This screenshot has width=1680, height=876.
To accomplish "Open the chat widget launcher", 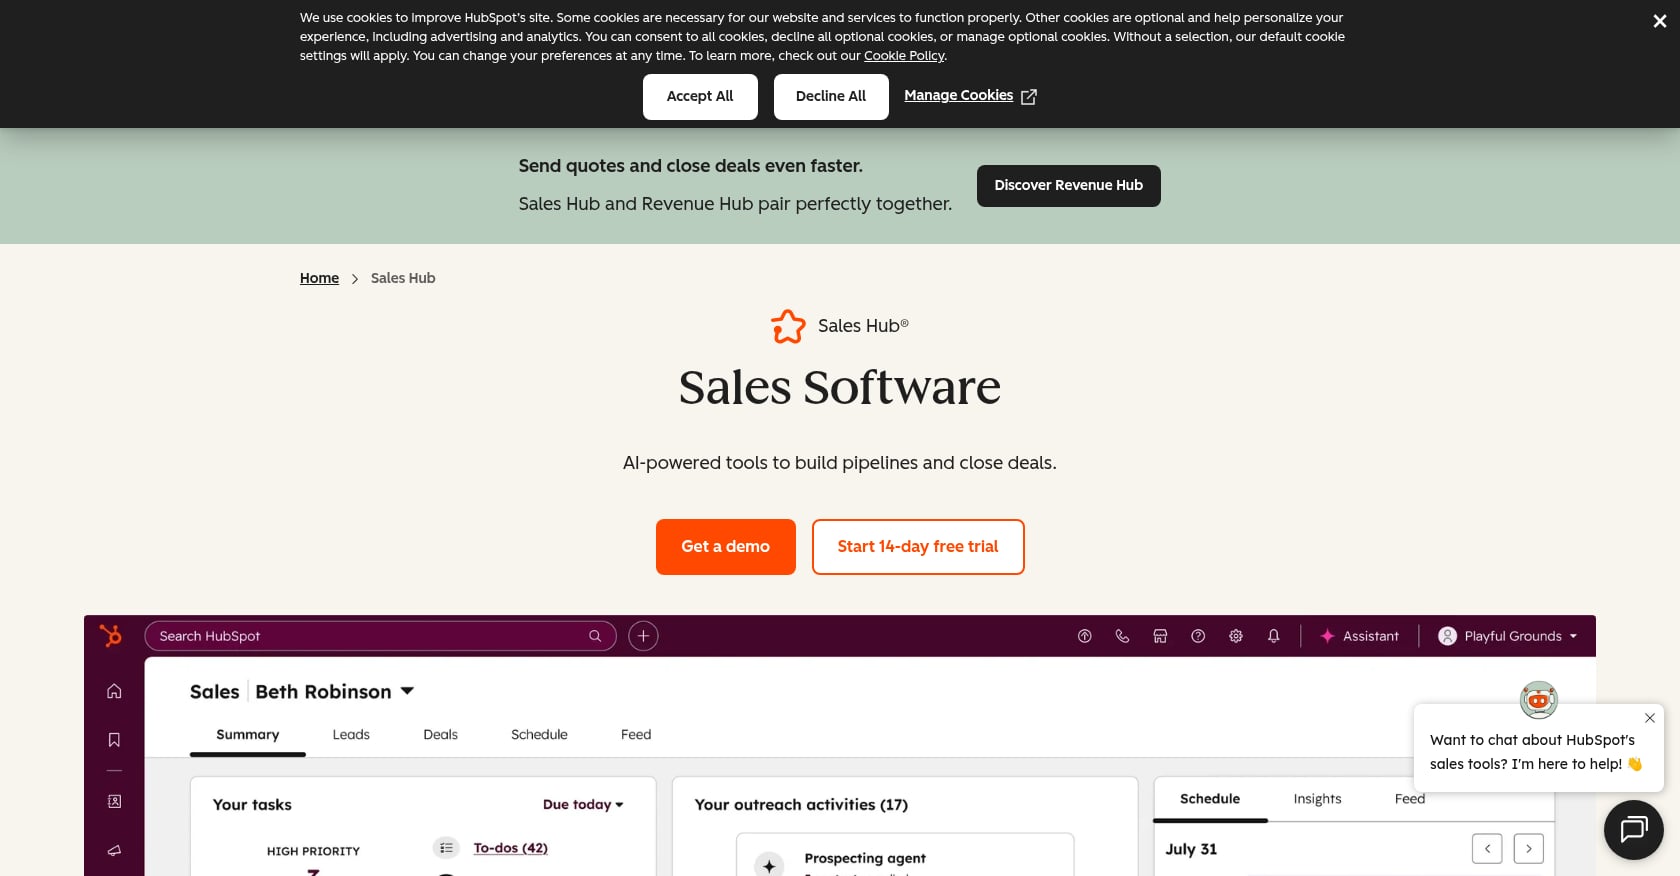I will tap(1633, 830).
